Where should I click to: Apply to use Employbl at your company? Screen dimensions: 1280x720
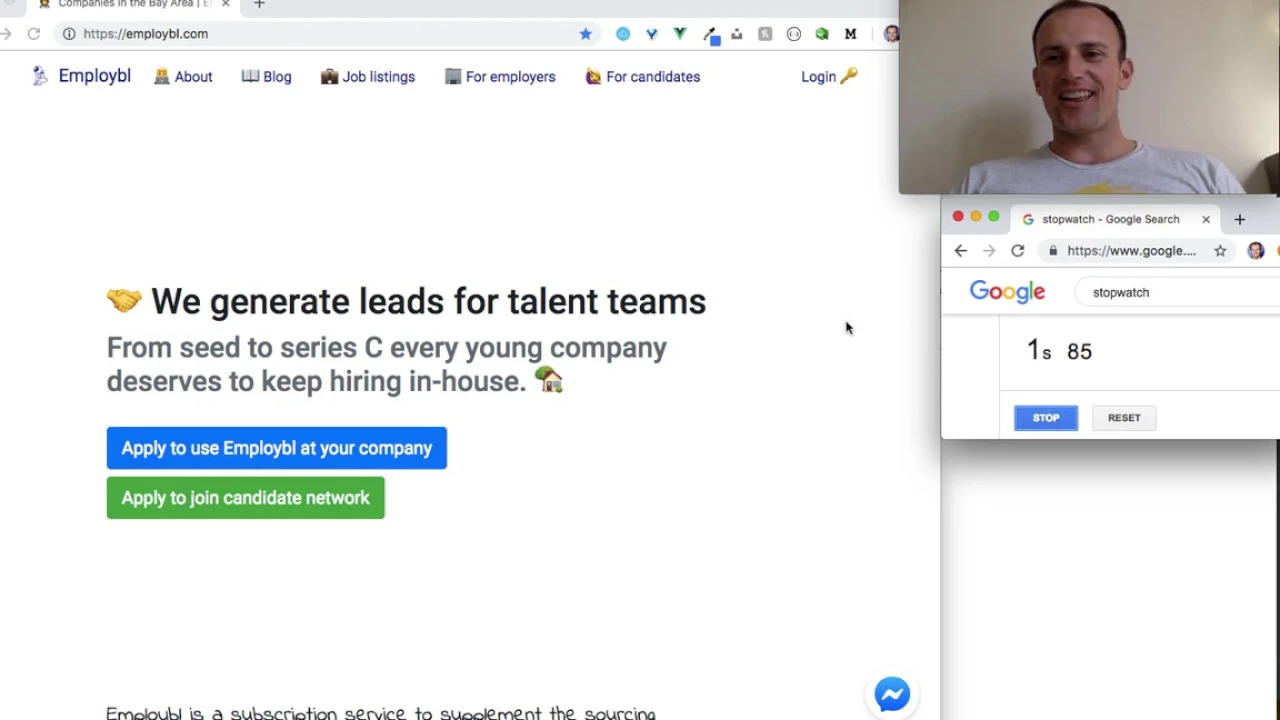(x=277, y=448)
